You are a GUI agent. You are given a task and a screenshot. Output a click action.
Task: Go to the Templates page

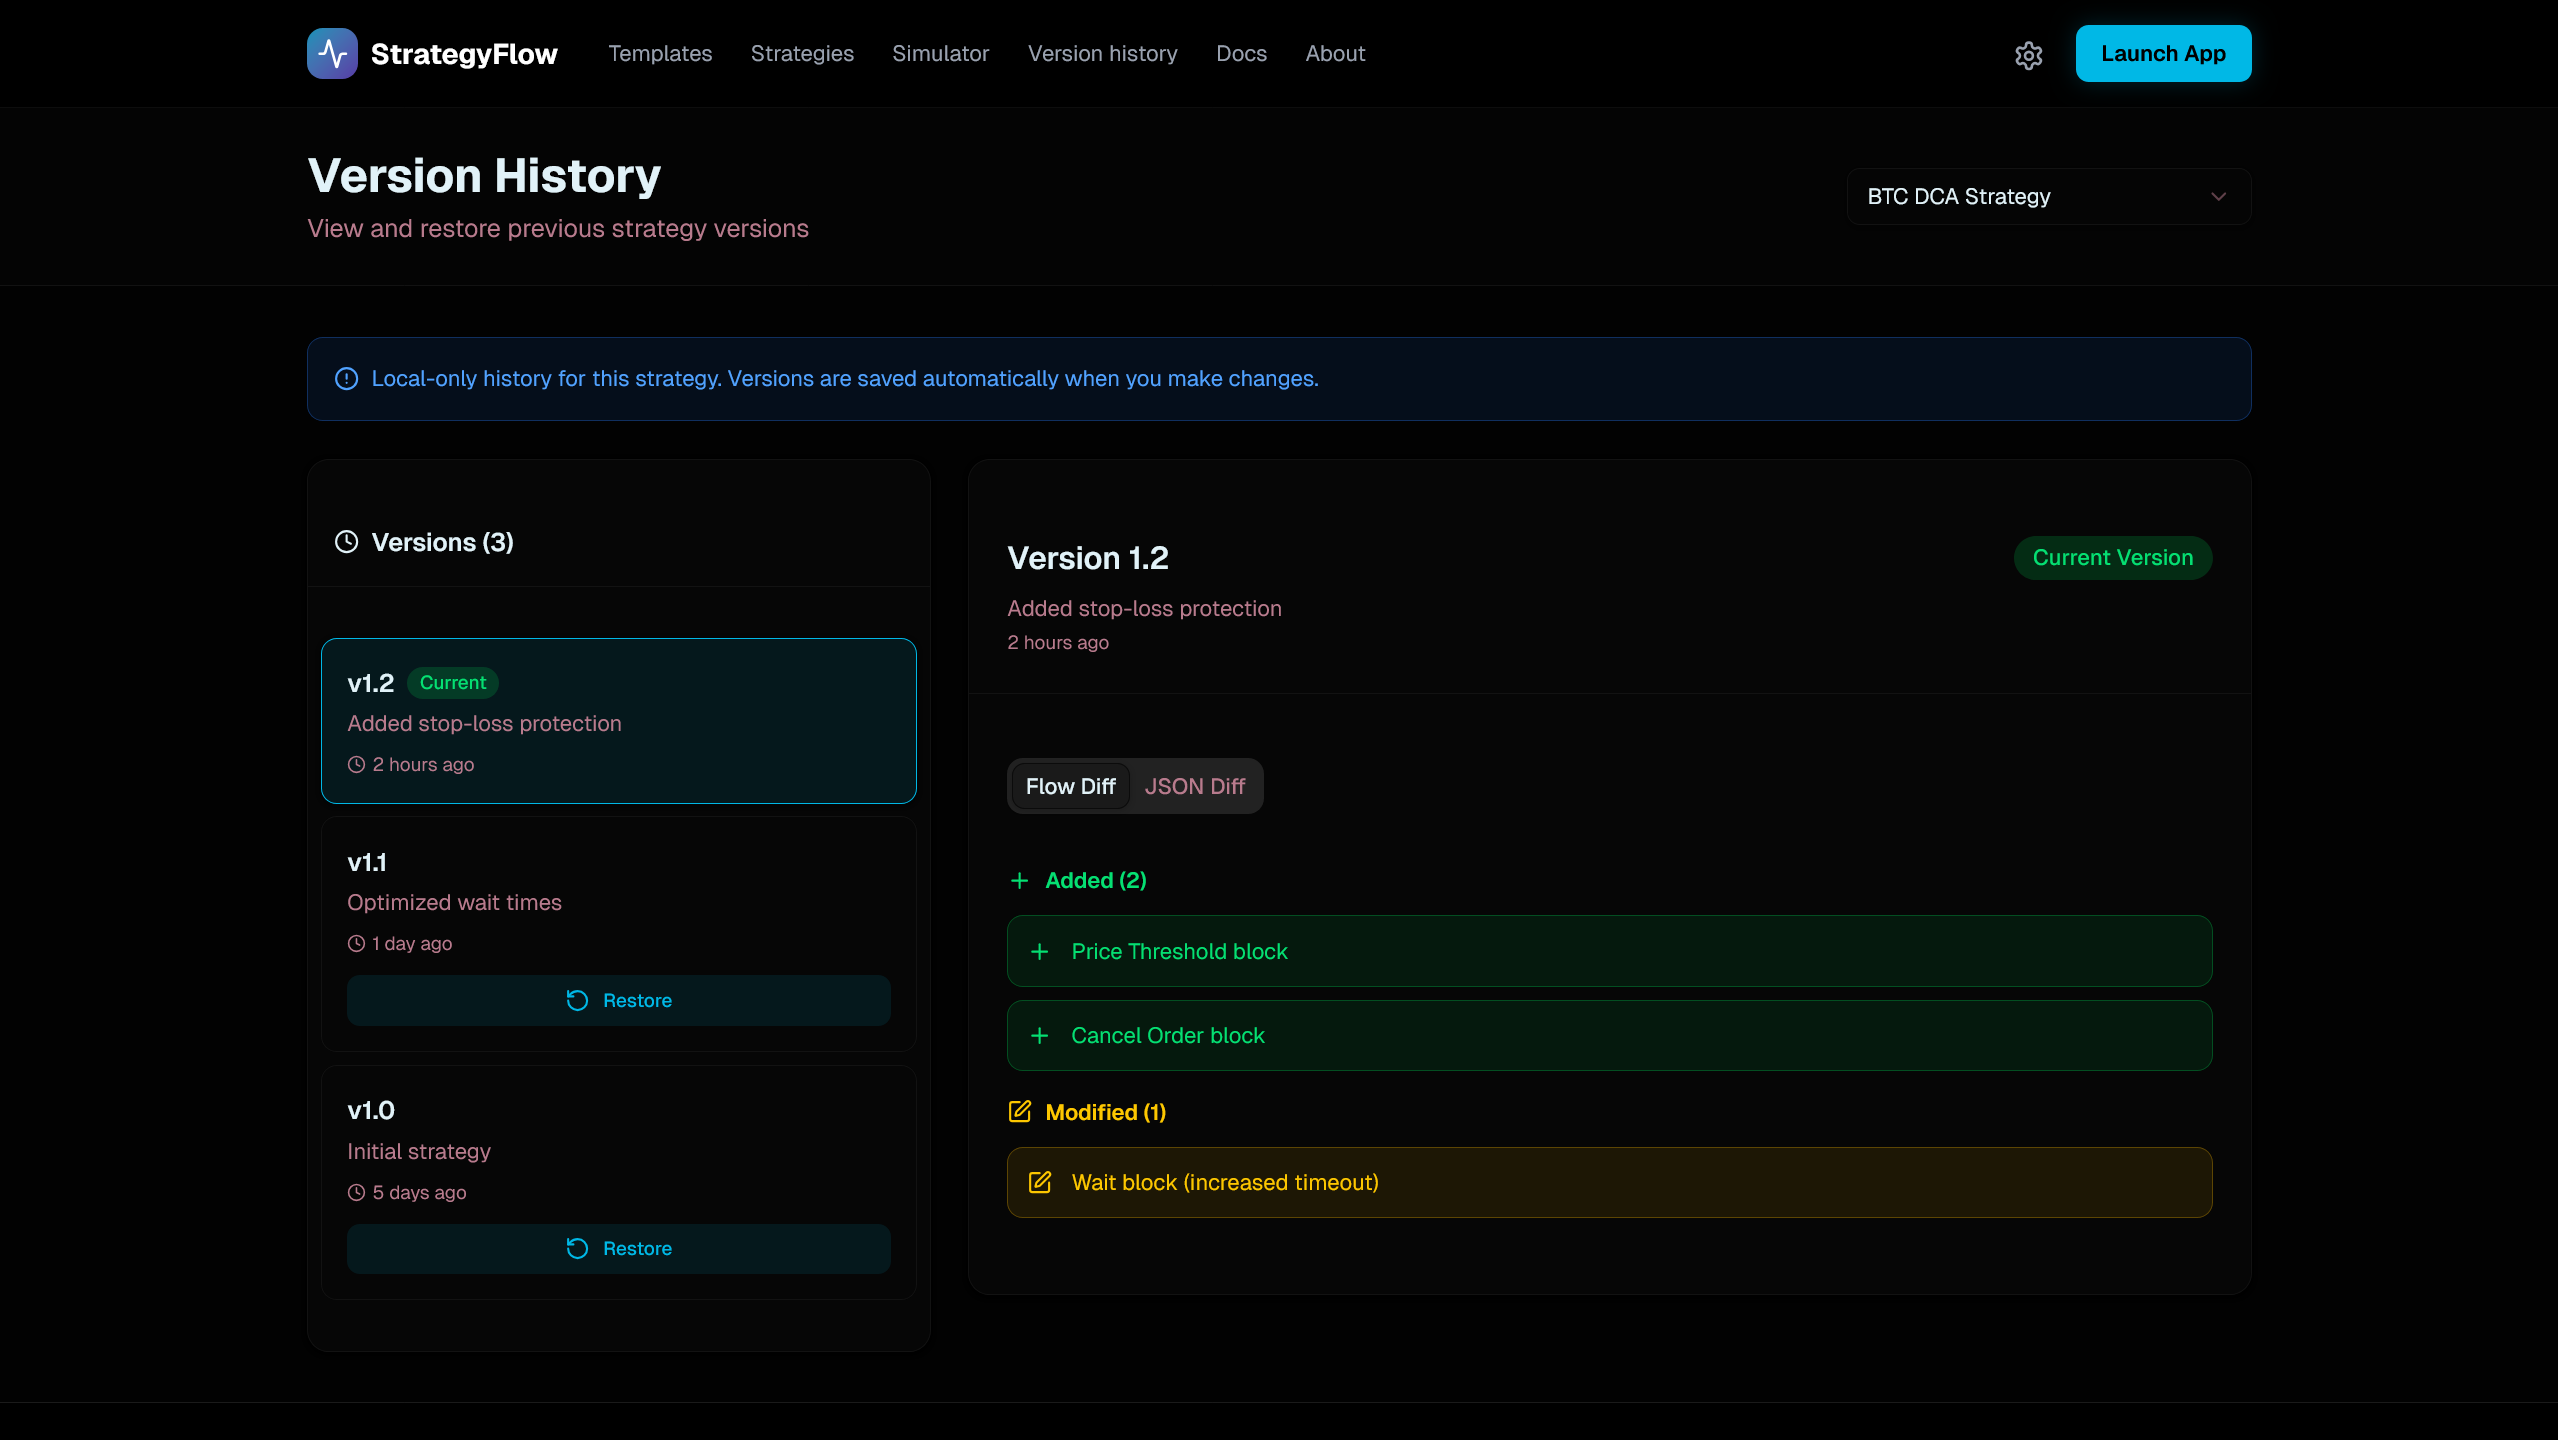click(x=660, y=54)
